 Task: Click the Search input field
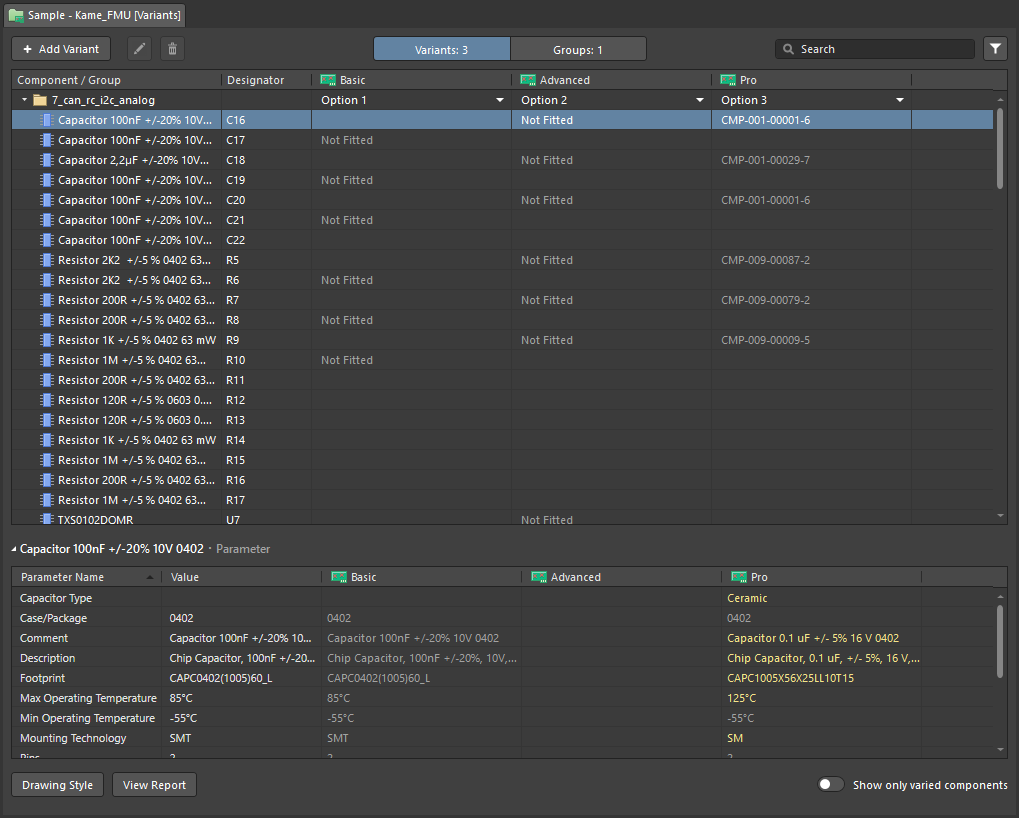[880, 49]
